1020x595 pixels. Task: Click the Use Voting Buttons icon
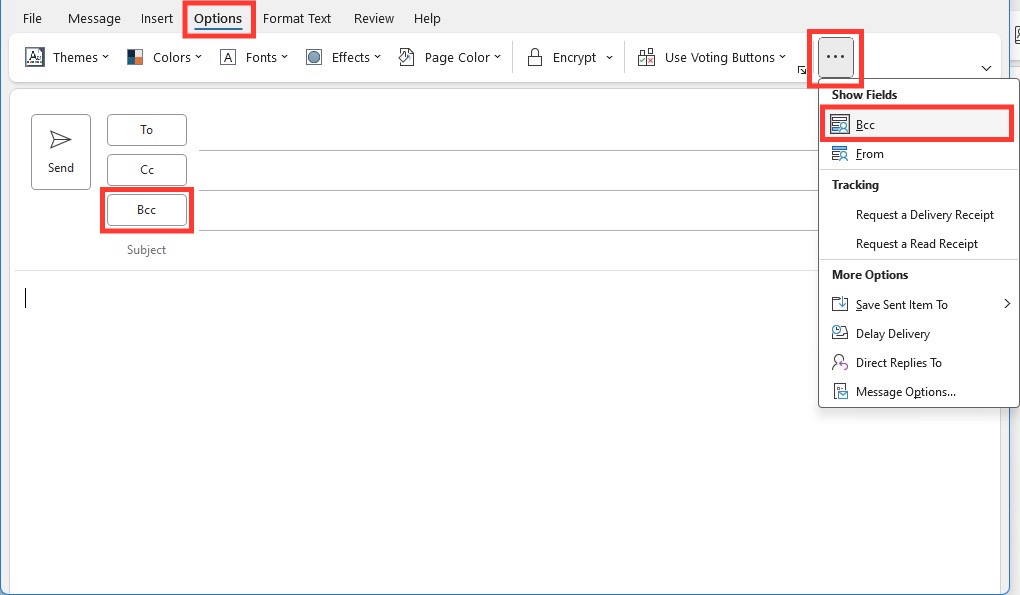[646, 57]
